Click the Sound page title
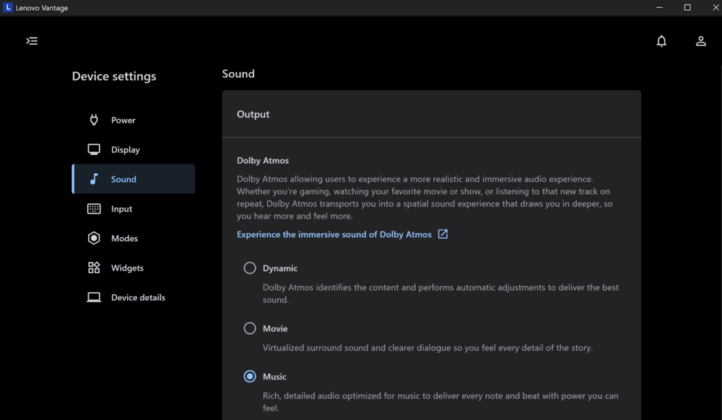Screen dimensions: 722x420 tap(238, 74)
